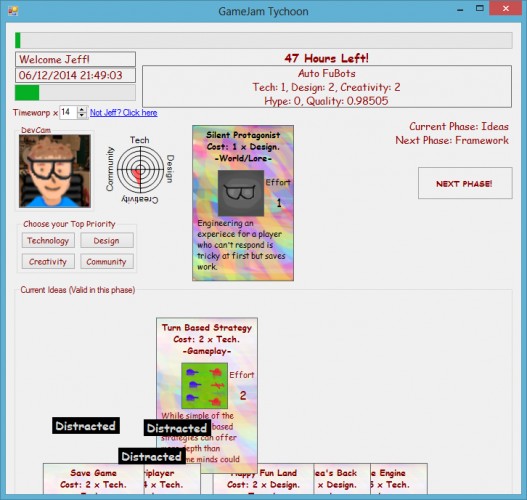Click 'Cost: 2 x Tech.' on Strategy card
This screenshot has width=527, height=500.
pos(207,339)
